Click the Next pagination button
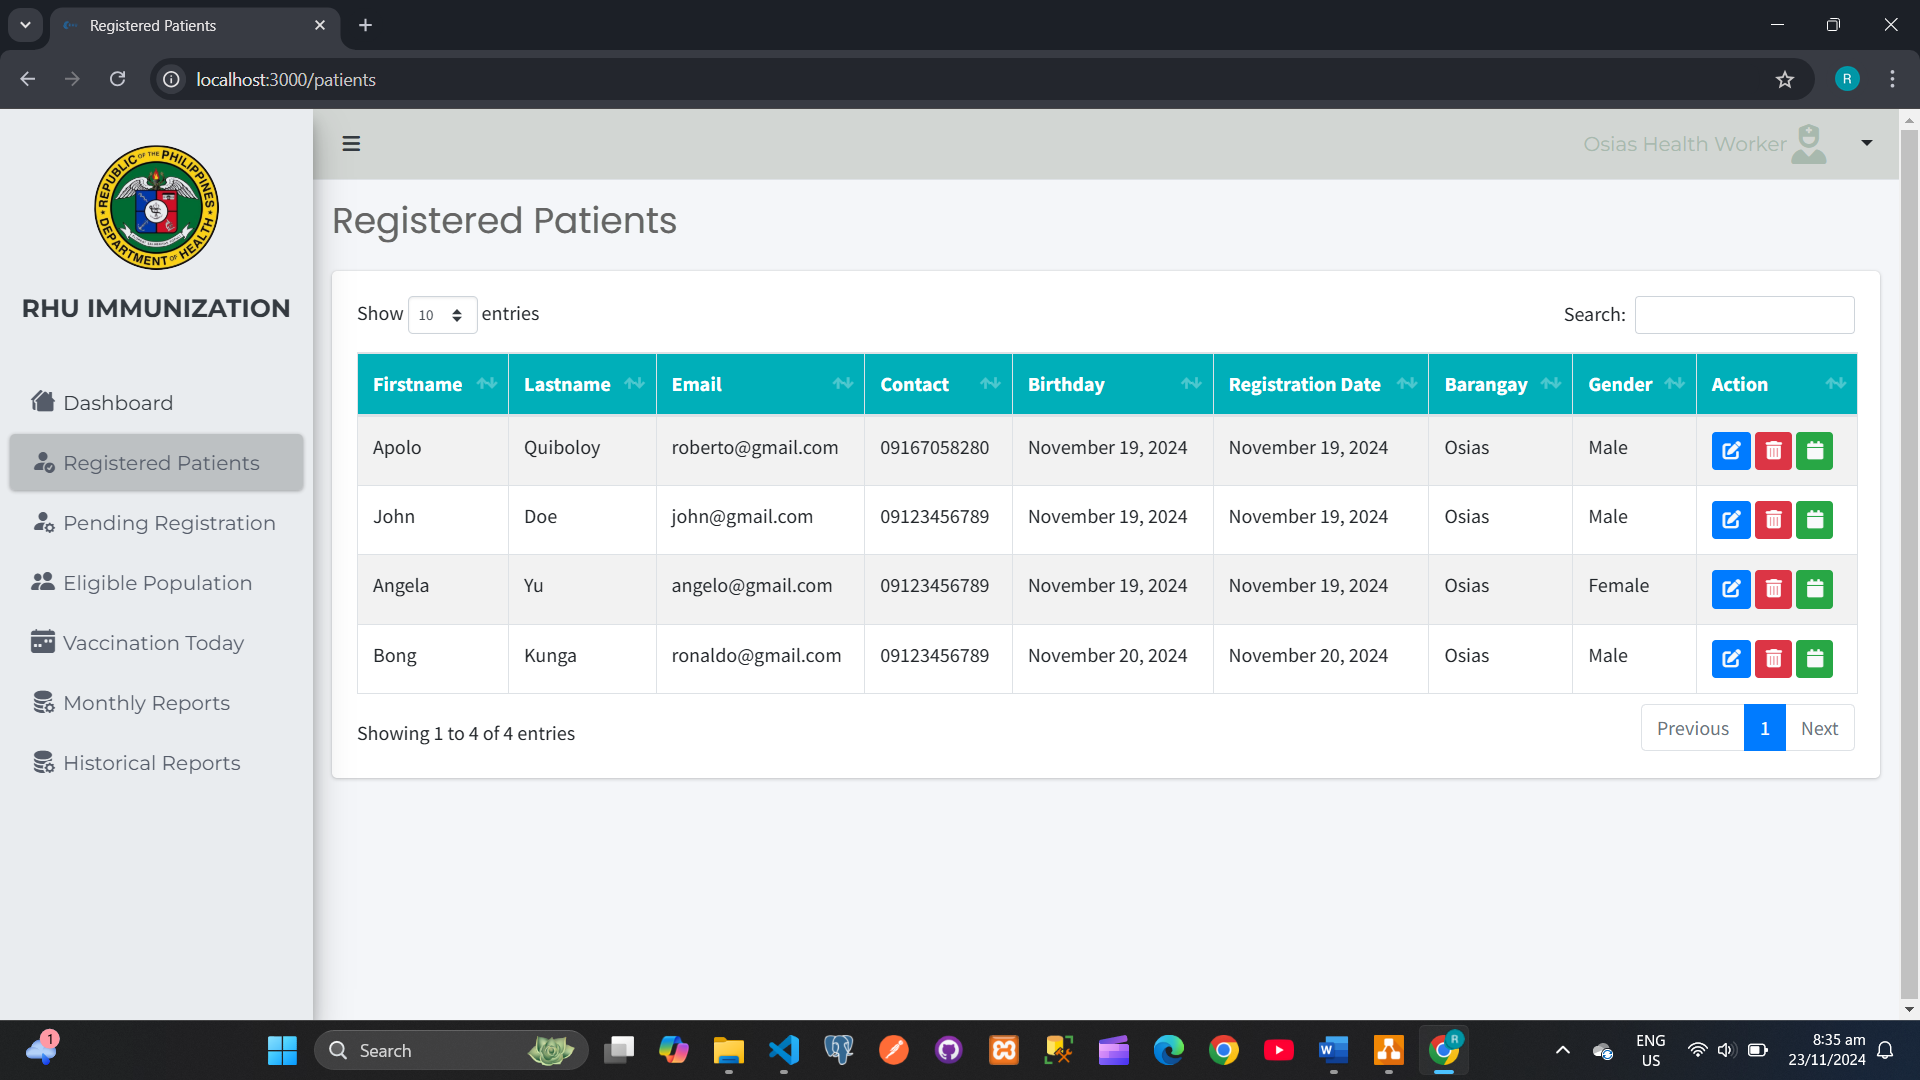 [1819, 727]
